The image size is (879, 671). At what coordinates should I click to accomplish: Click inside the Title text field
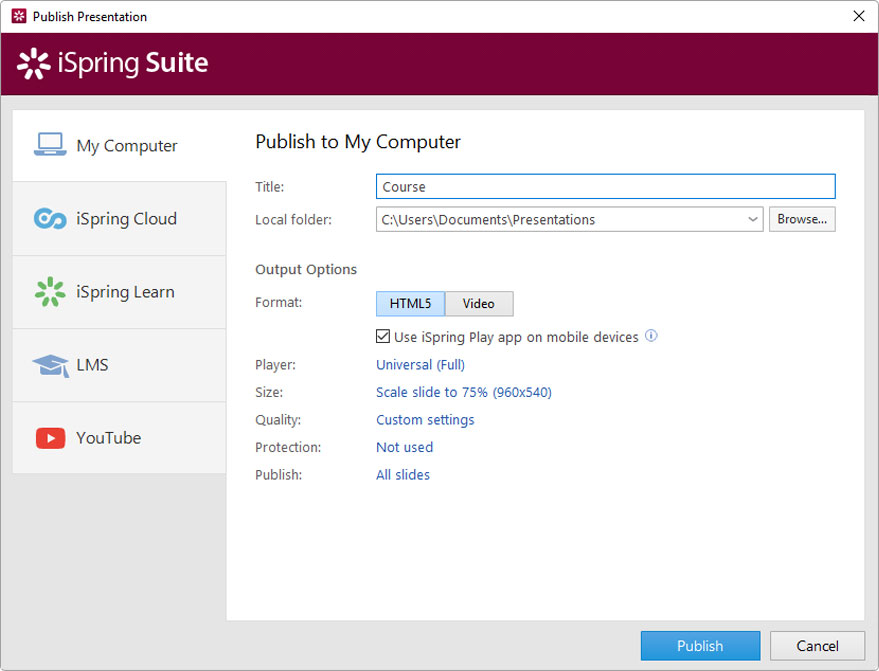tap(605, 186)
